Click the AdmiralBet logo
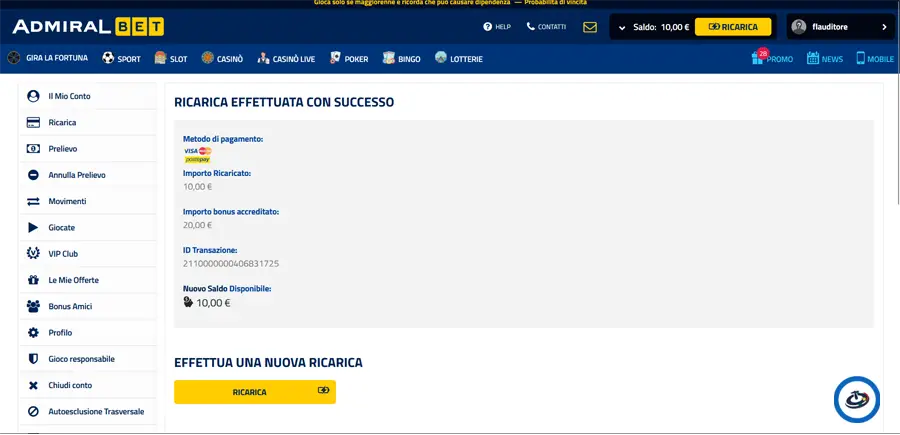 pos(88,26)
